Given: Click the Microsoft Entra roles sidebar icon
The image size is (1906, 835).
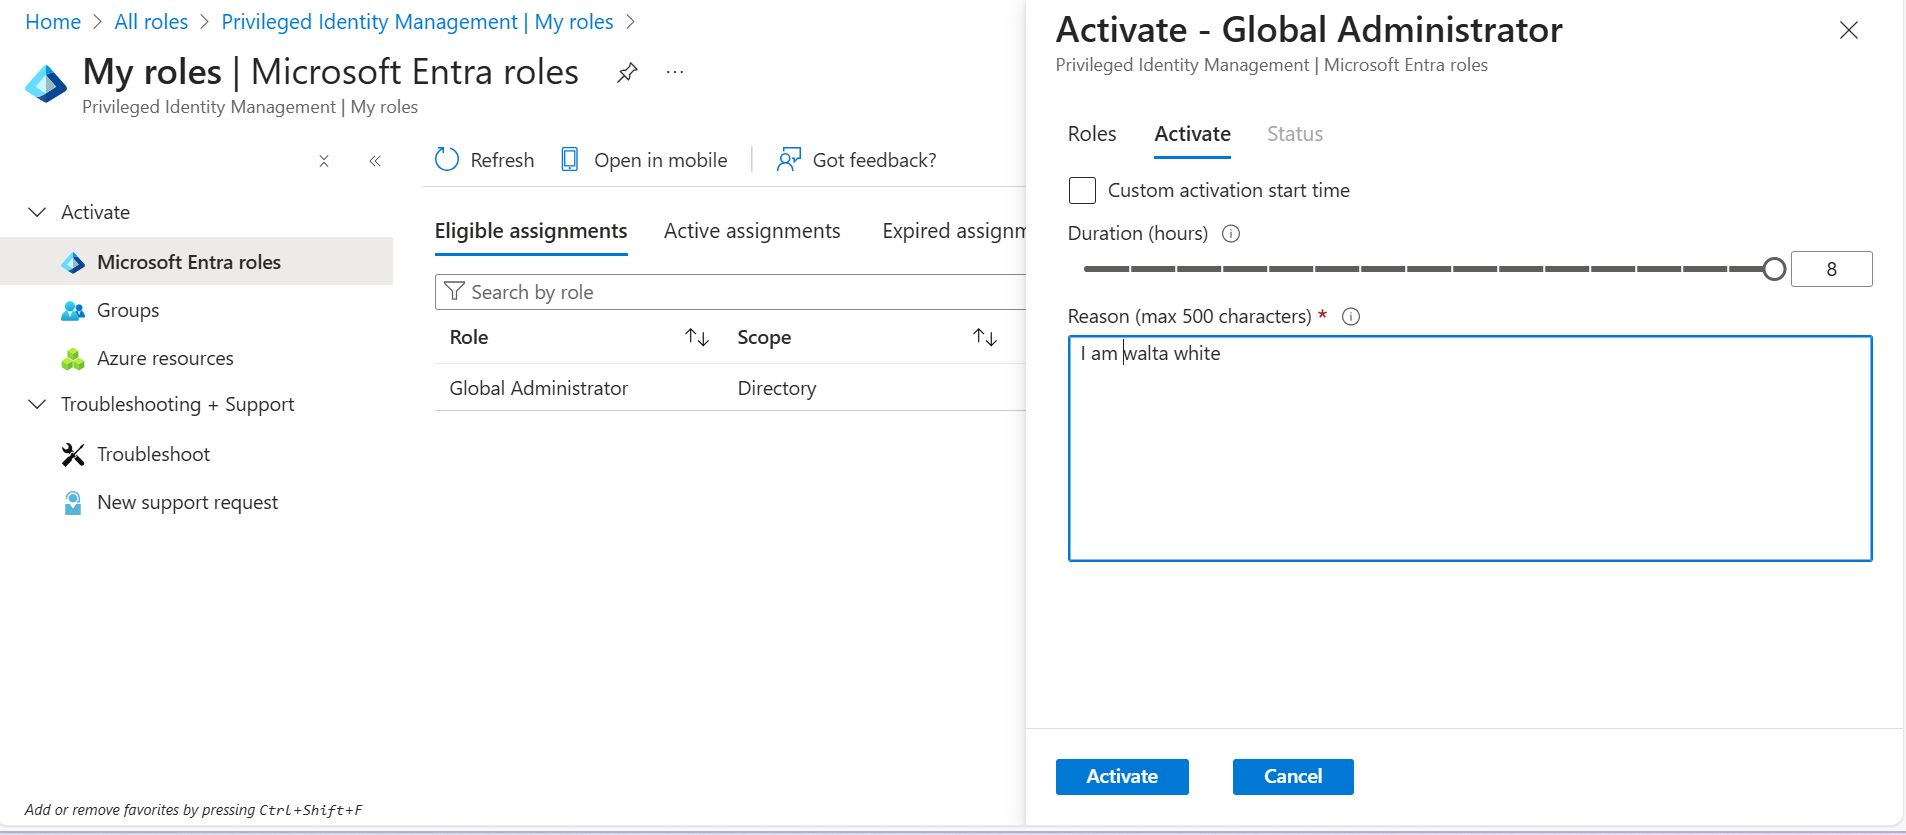Looking at the screenshot, I should [73, 263].
